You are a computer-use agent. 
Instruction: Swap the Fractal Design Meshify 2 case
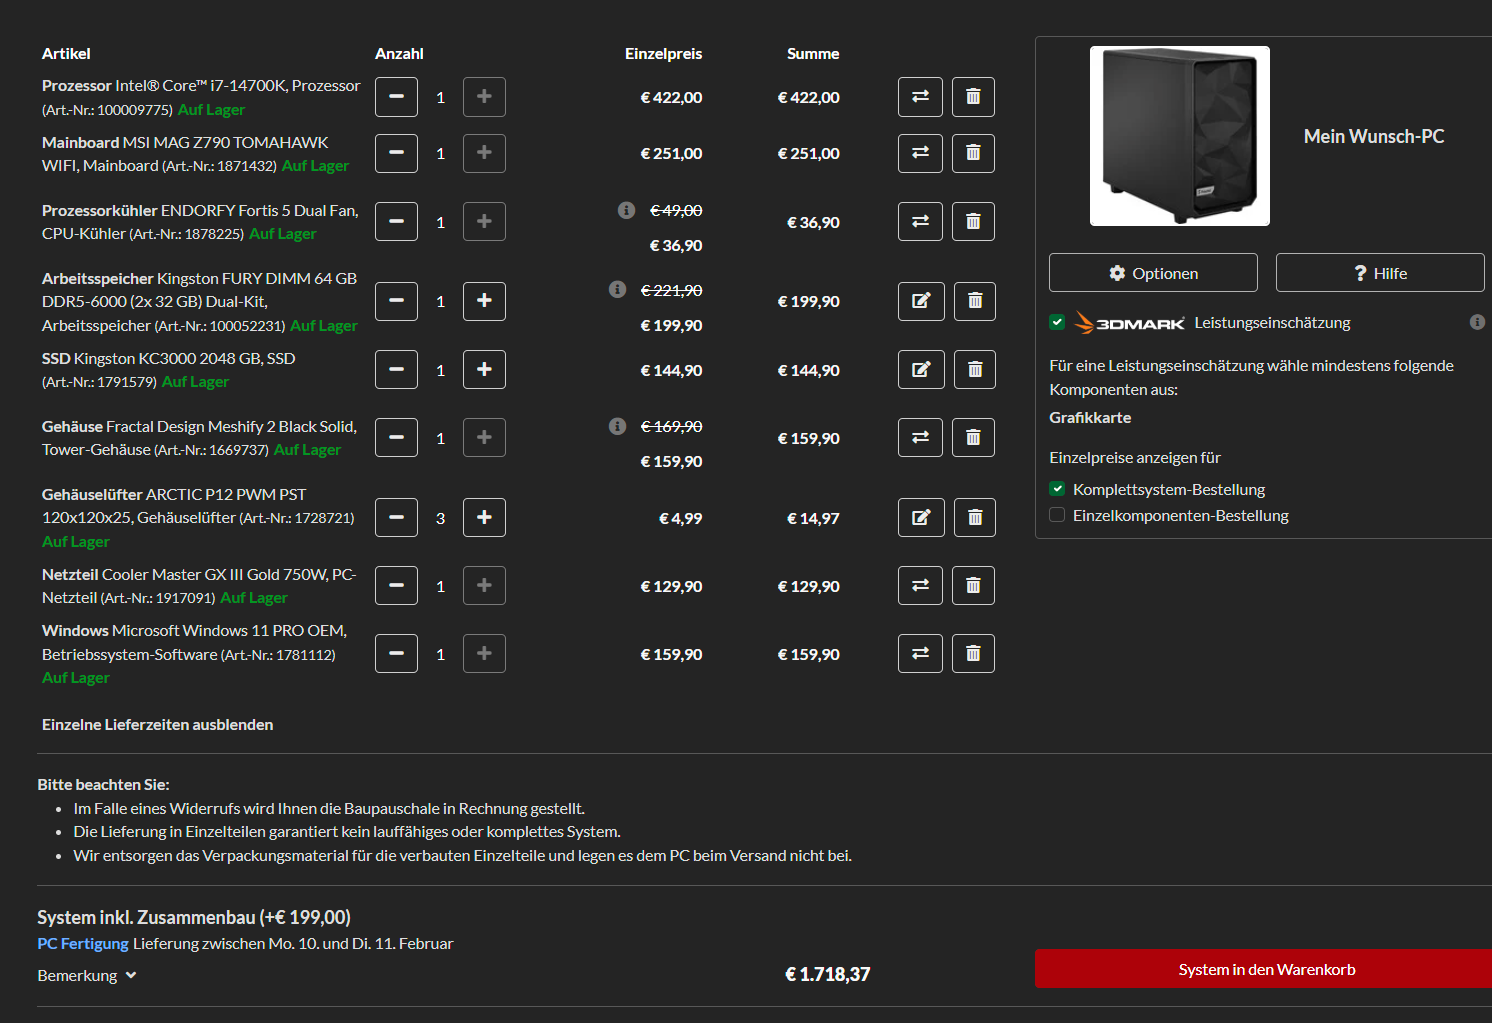[920, 437]
